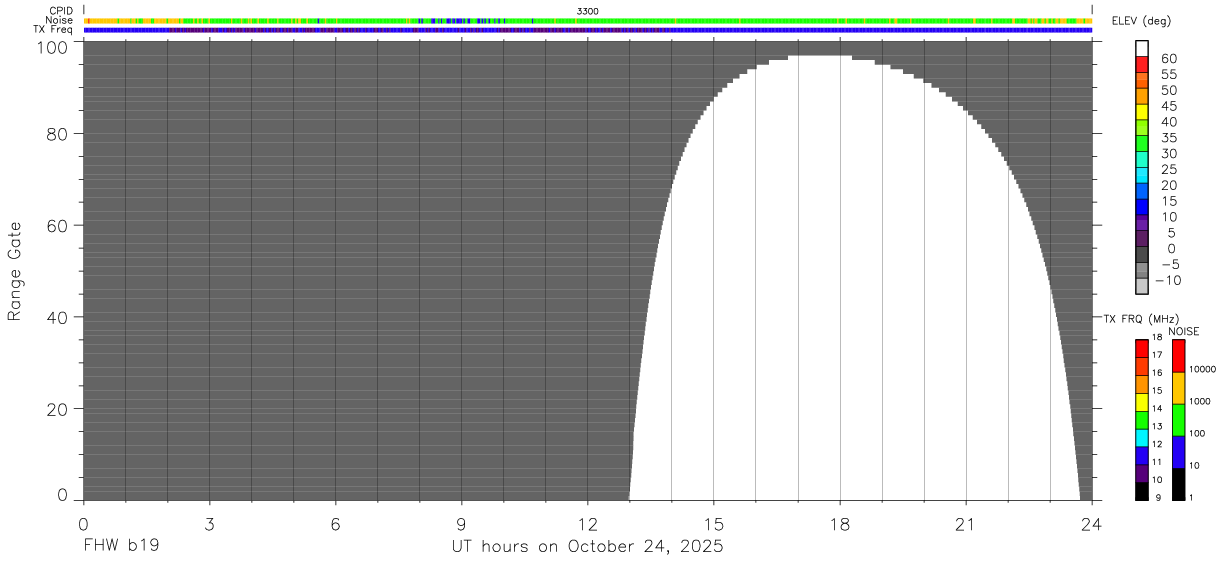Pick the green swatch in the NOISE bar
Image resolution: width=1228 pixels, height=567 pixels.
click(x=1178, y=420)
